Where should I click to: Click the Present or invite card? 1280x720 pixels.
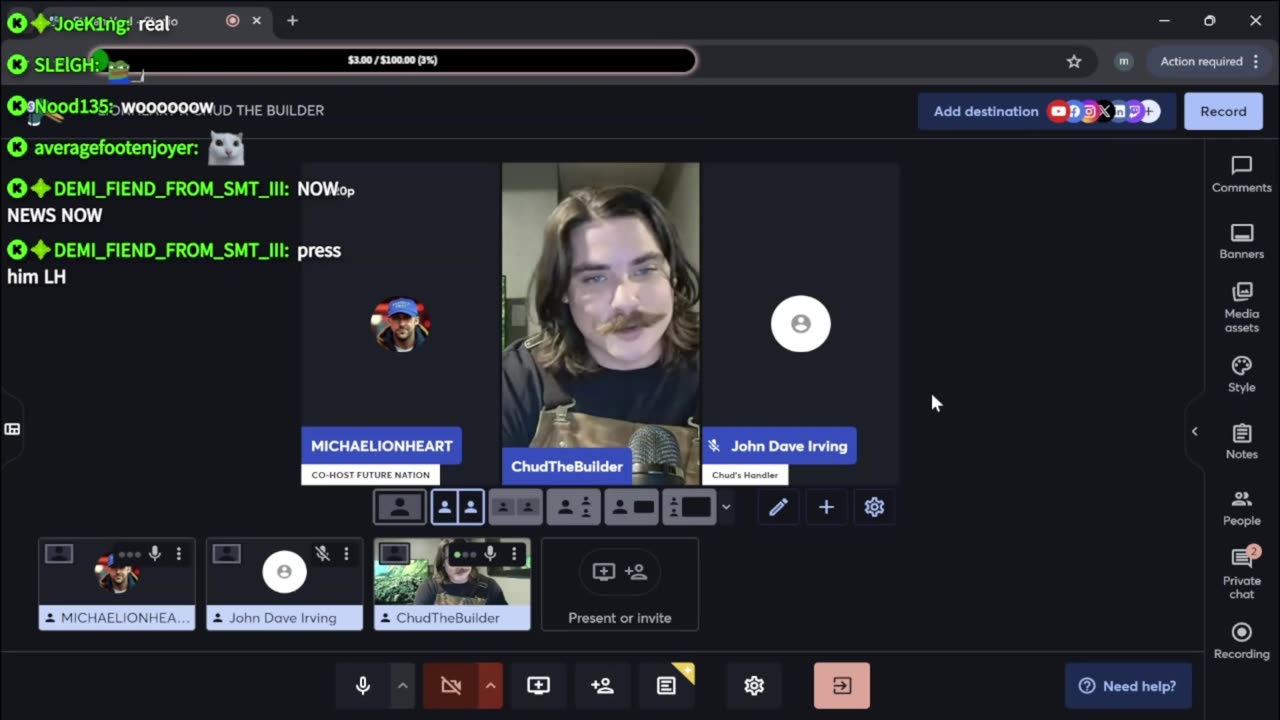pos(620,584)
